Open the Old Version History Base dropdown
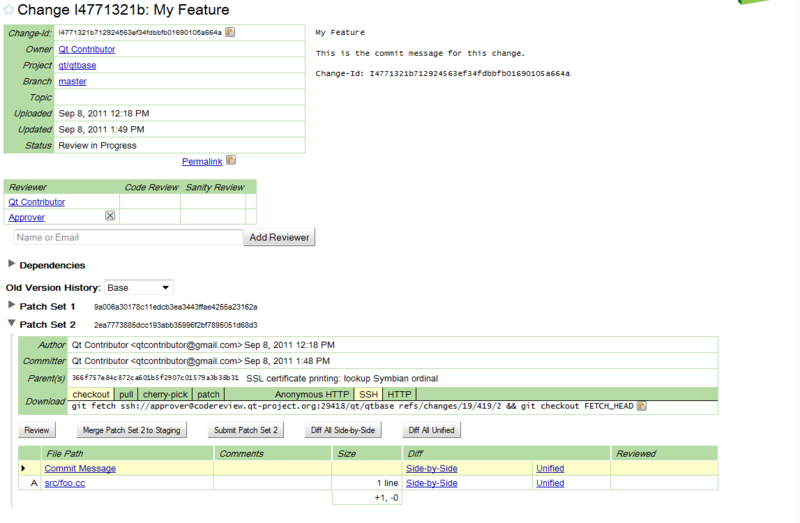The image size is (800, 523). coord(139,287)
